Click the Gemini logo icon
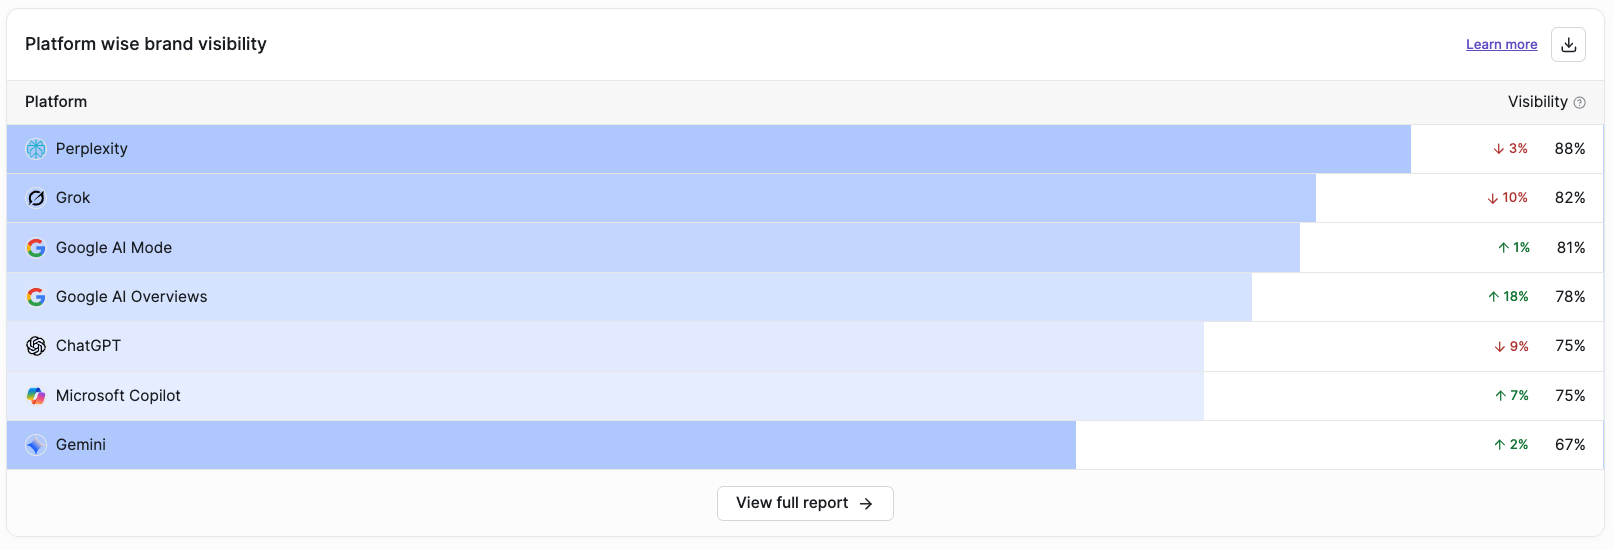 36,445
